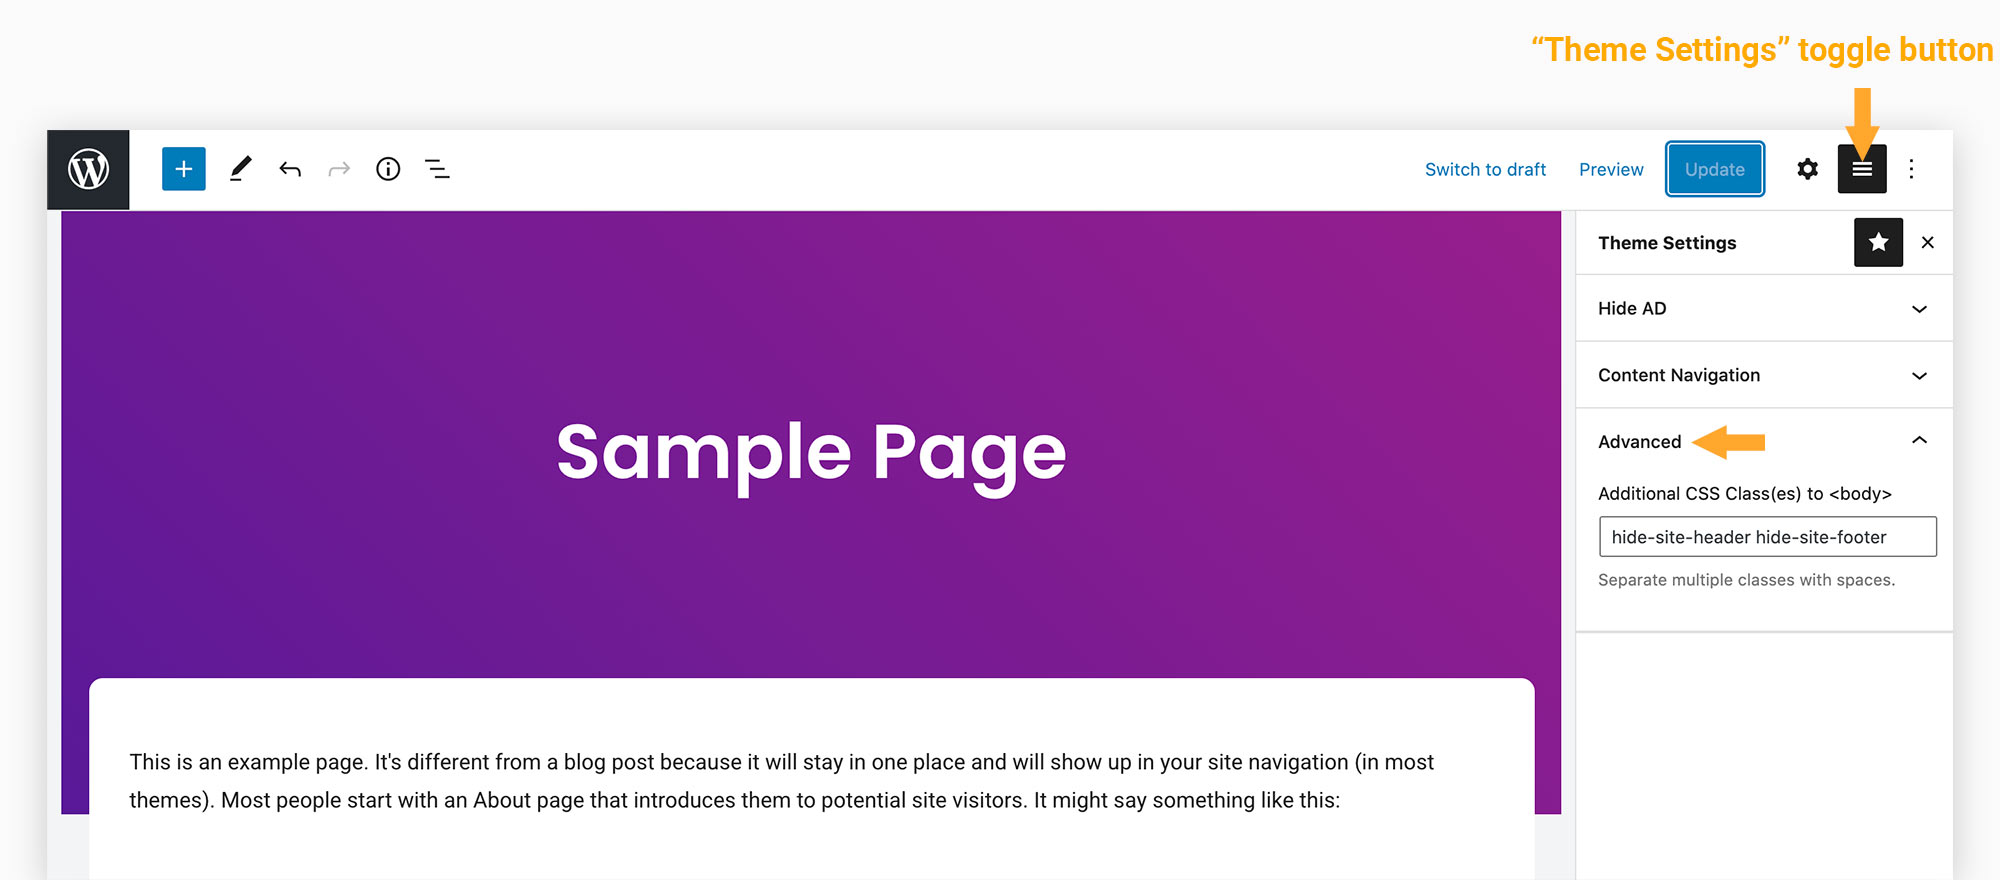Open editor Settings with the gear icon
Image resolution: width=2000 pixels, height=880 pixels.
[x=1808, y=169]
